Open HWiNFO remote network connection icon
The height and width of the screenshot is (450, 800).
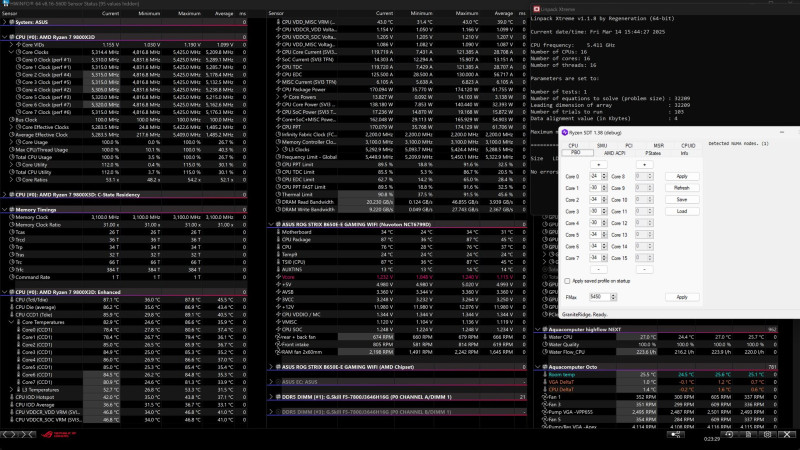[x=676, y=434]
